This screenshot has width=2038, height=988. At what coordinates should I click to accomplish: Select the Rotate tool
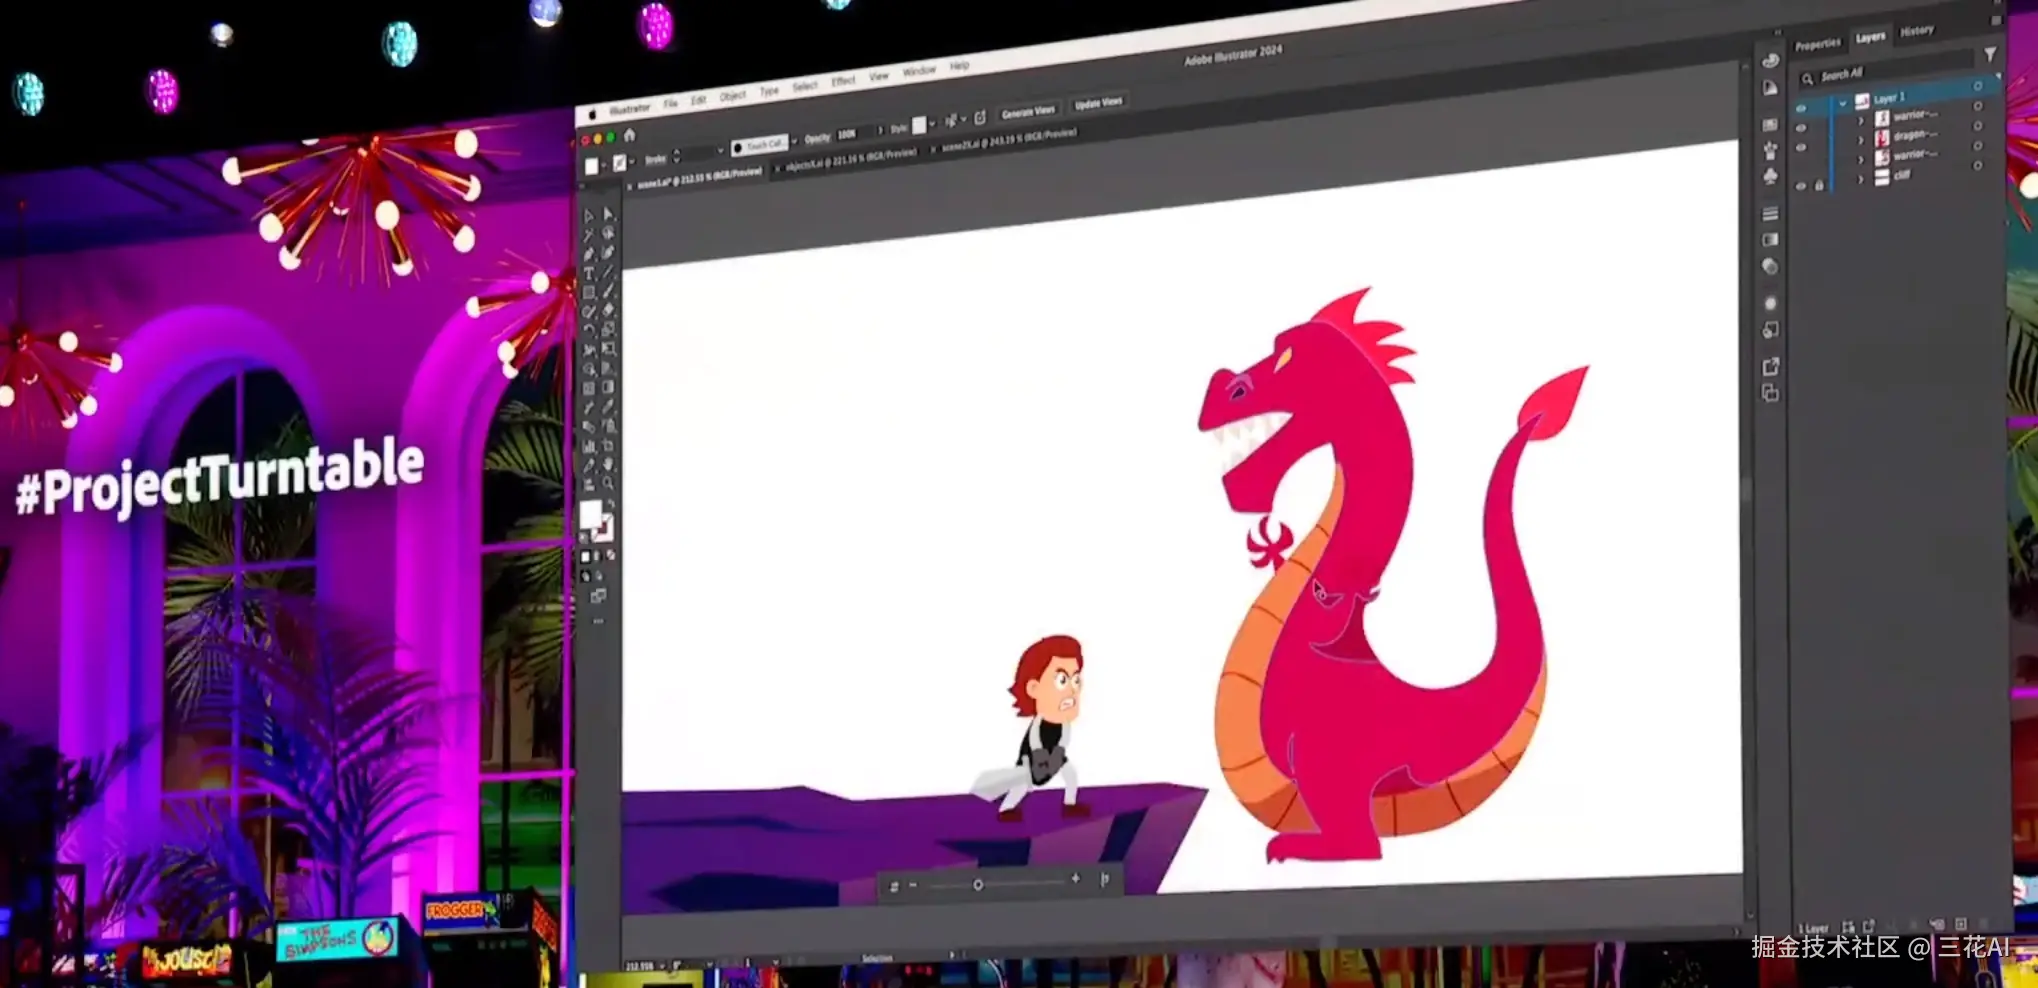point(588,330)
